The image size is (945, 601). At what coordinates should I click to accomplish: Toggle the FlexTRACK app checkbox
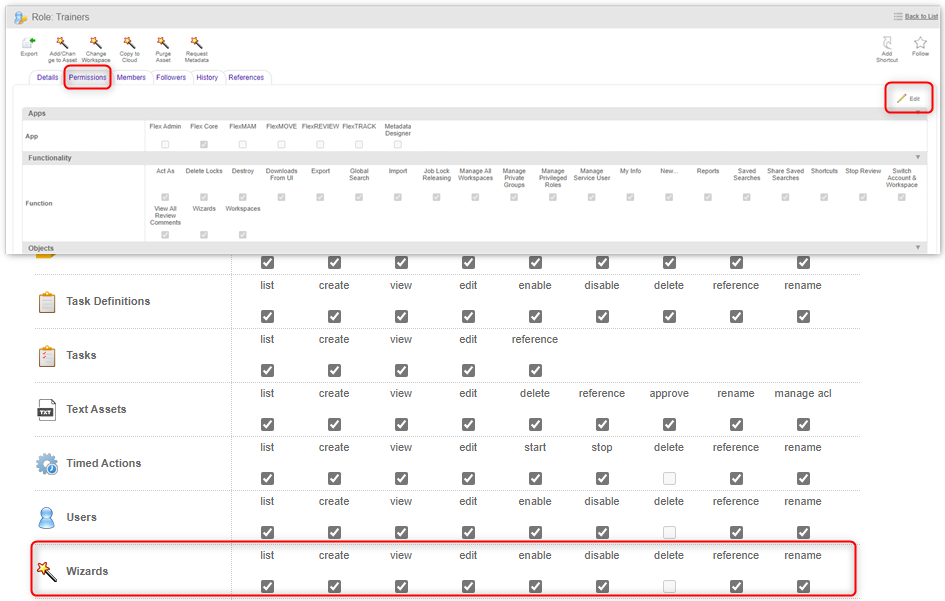click(359, 145)
